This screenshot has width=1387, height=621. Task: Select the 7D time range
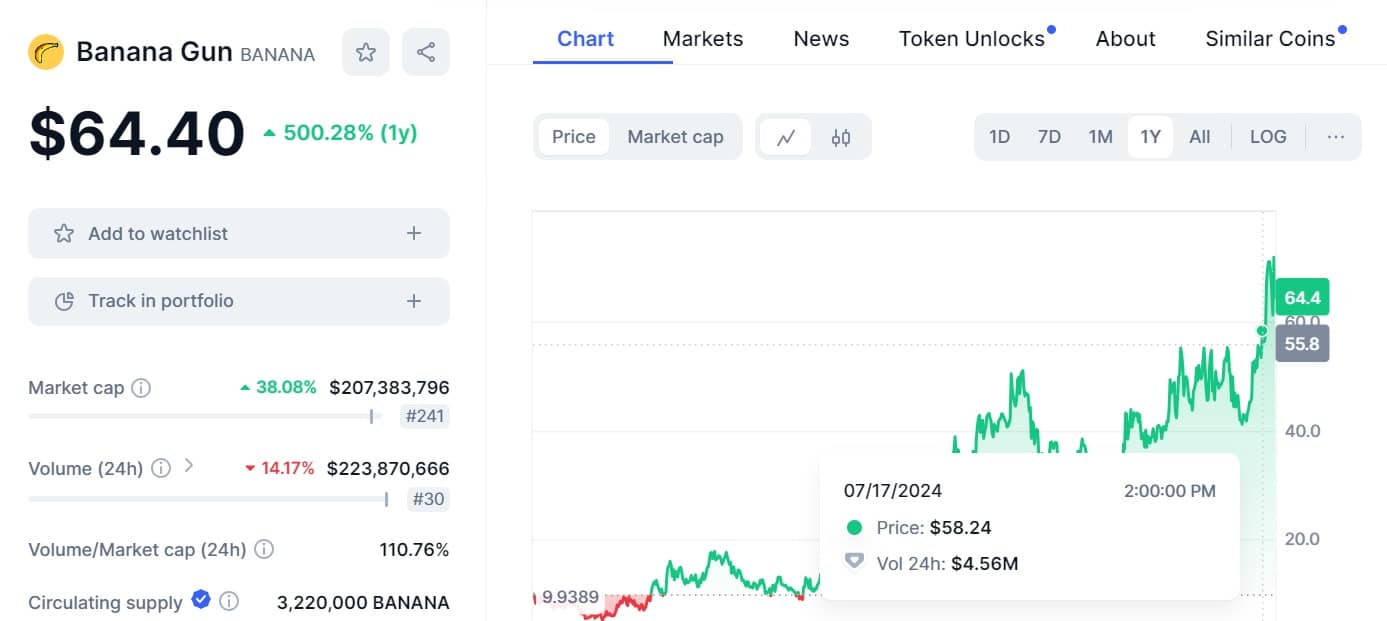1049,137
